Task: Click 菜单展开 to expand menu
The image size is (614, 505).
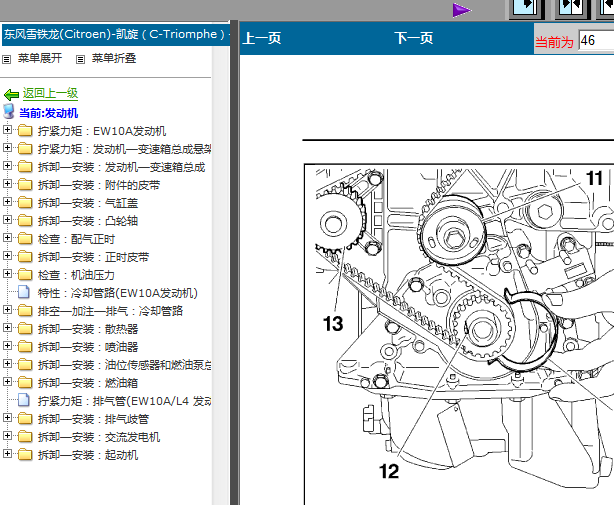Action: 40,58
